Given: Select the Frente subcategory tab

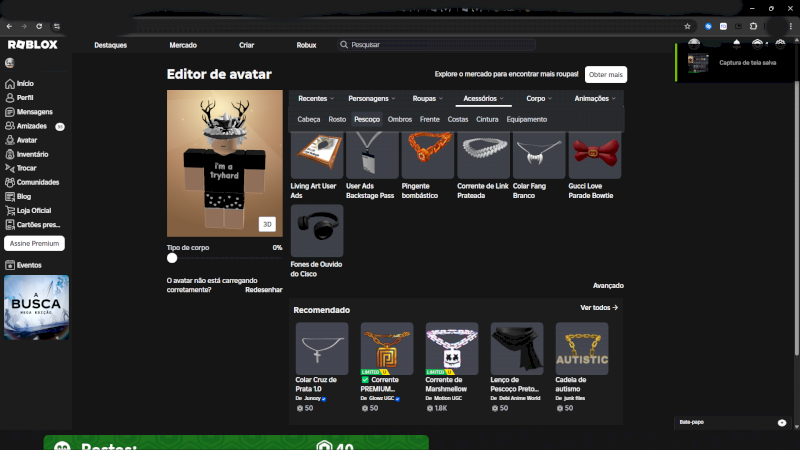Looking at the screenshot, I should (430, 119).
